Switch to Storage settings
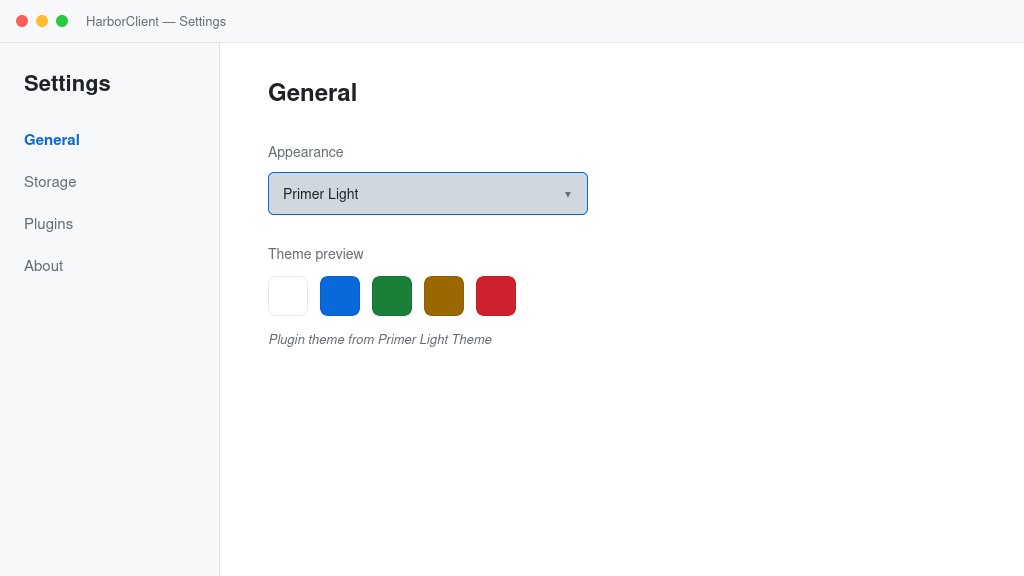The image size is (1024, 576). click(50, 182)
